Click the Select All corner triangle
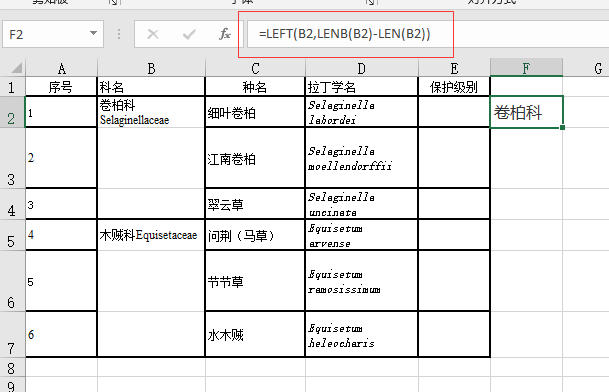Viewport: 609px width, 392px height. pyautogui.click(x=16, y=68)
